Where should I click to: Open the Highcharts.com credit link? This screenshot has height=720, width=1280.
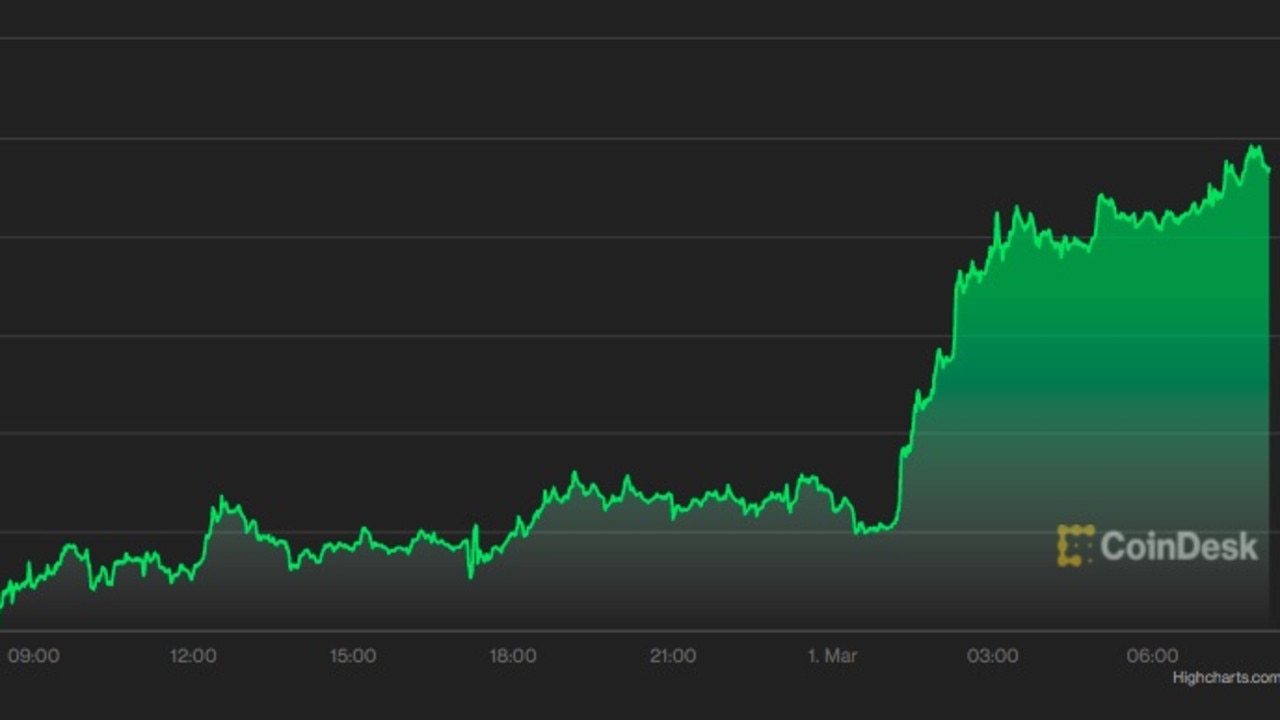(1226, 678)
